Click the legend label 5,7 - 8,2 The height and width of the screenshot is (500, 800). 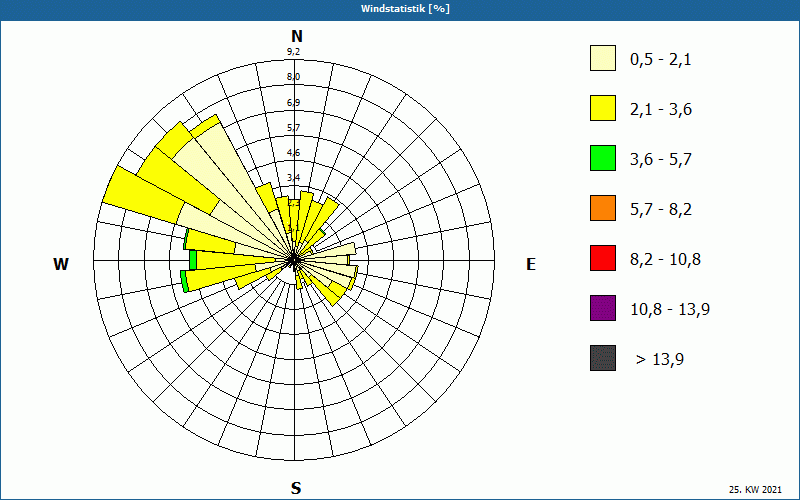pyautogui.click(x=661, y=210)
